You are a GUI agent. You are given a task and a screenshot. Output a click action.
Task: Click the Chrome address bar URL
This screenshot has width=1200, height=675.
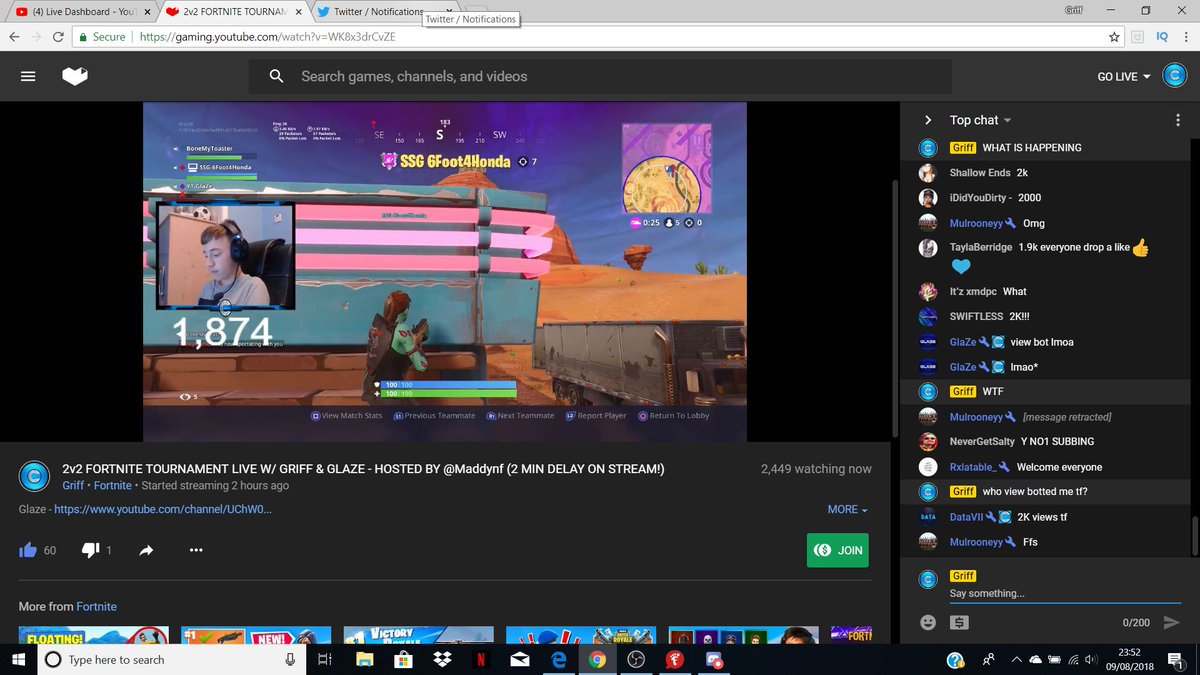(x=267, y=37)
